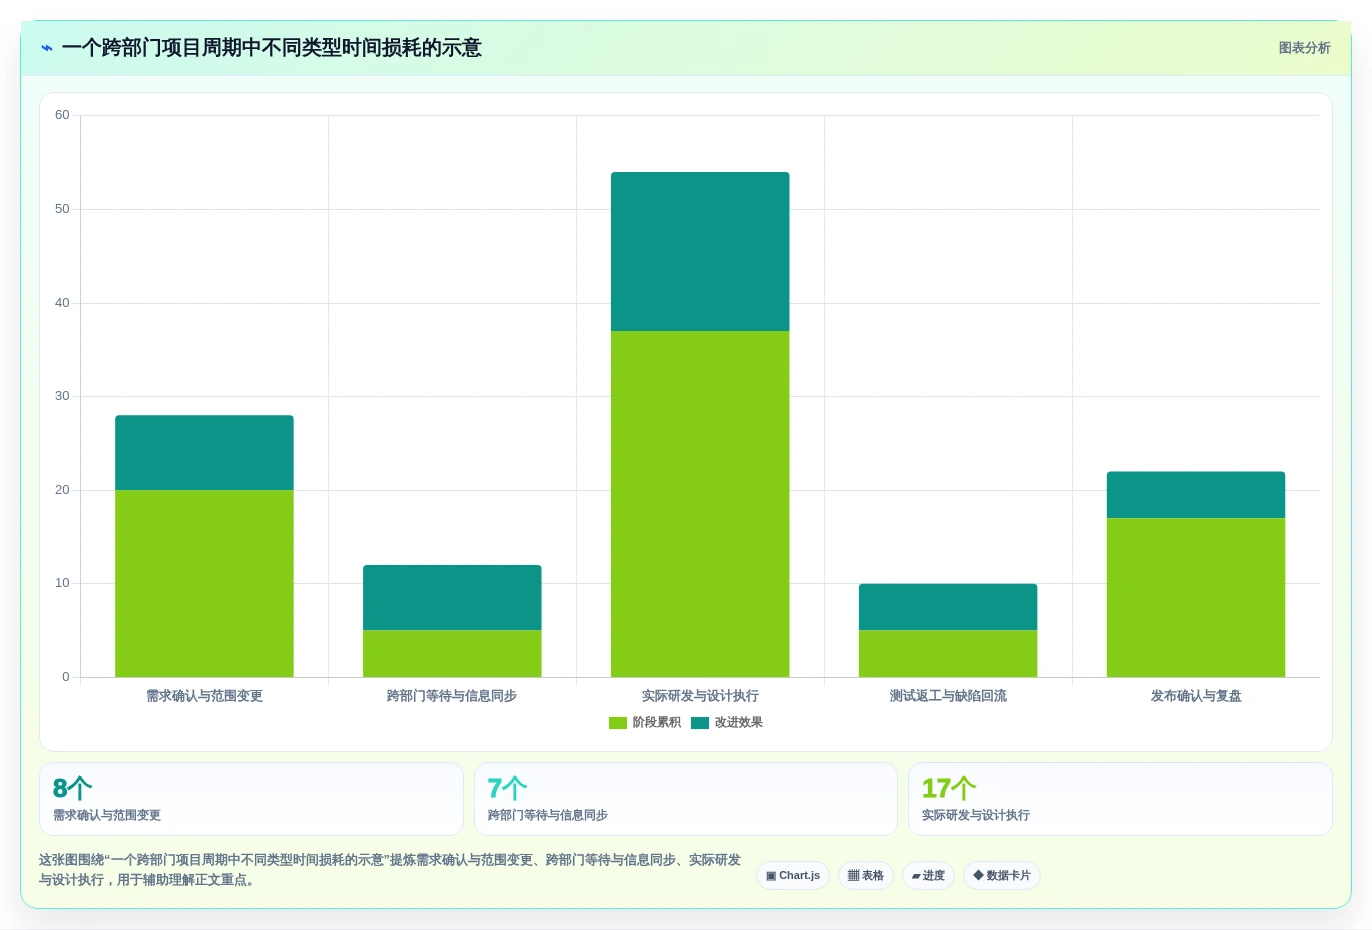Click the x-axis label 发布确认与复盘
This screenshot has height=930, width=1372.
(x=1196, y=696)
